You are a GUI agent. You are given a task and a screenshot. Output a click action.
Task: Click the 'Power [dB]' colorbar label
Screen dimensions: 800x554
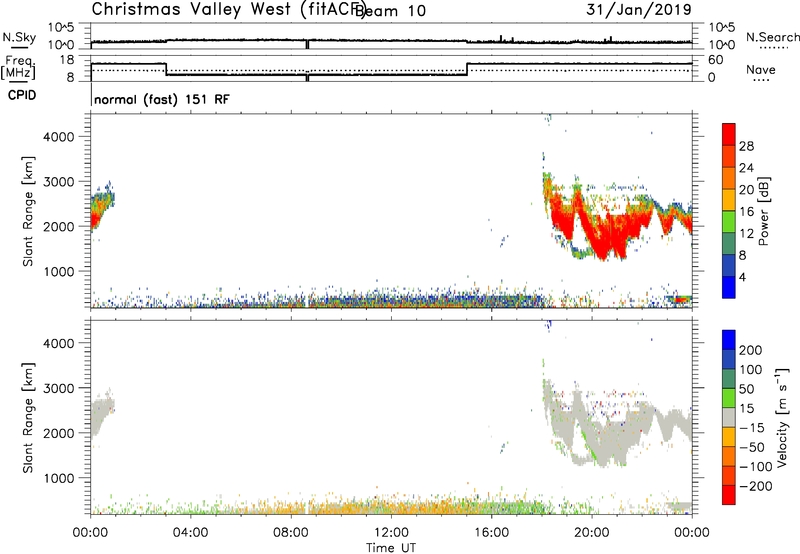pyautogui.click(x=763, y=211)
